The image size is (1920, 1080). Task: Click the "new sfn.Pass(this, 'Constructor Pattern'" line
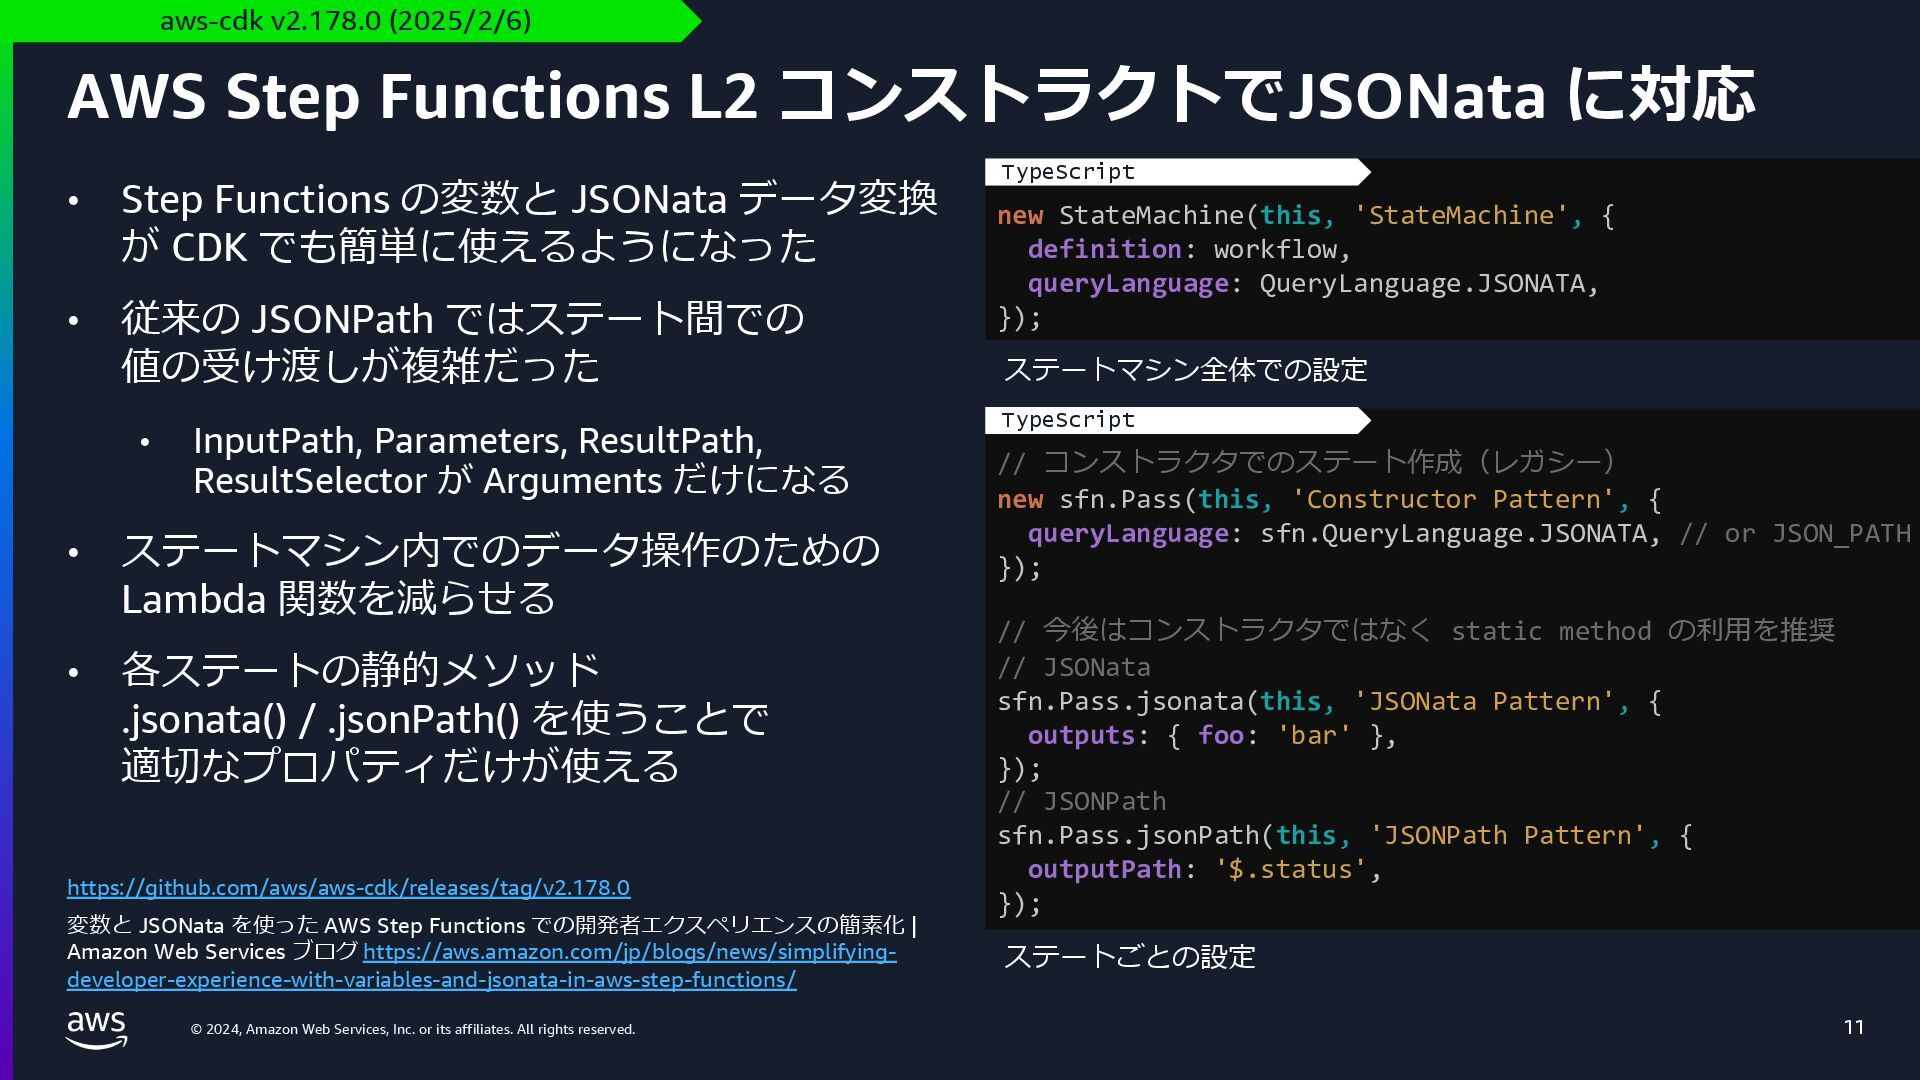point(1329,500)
